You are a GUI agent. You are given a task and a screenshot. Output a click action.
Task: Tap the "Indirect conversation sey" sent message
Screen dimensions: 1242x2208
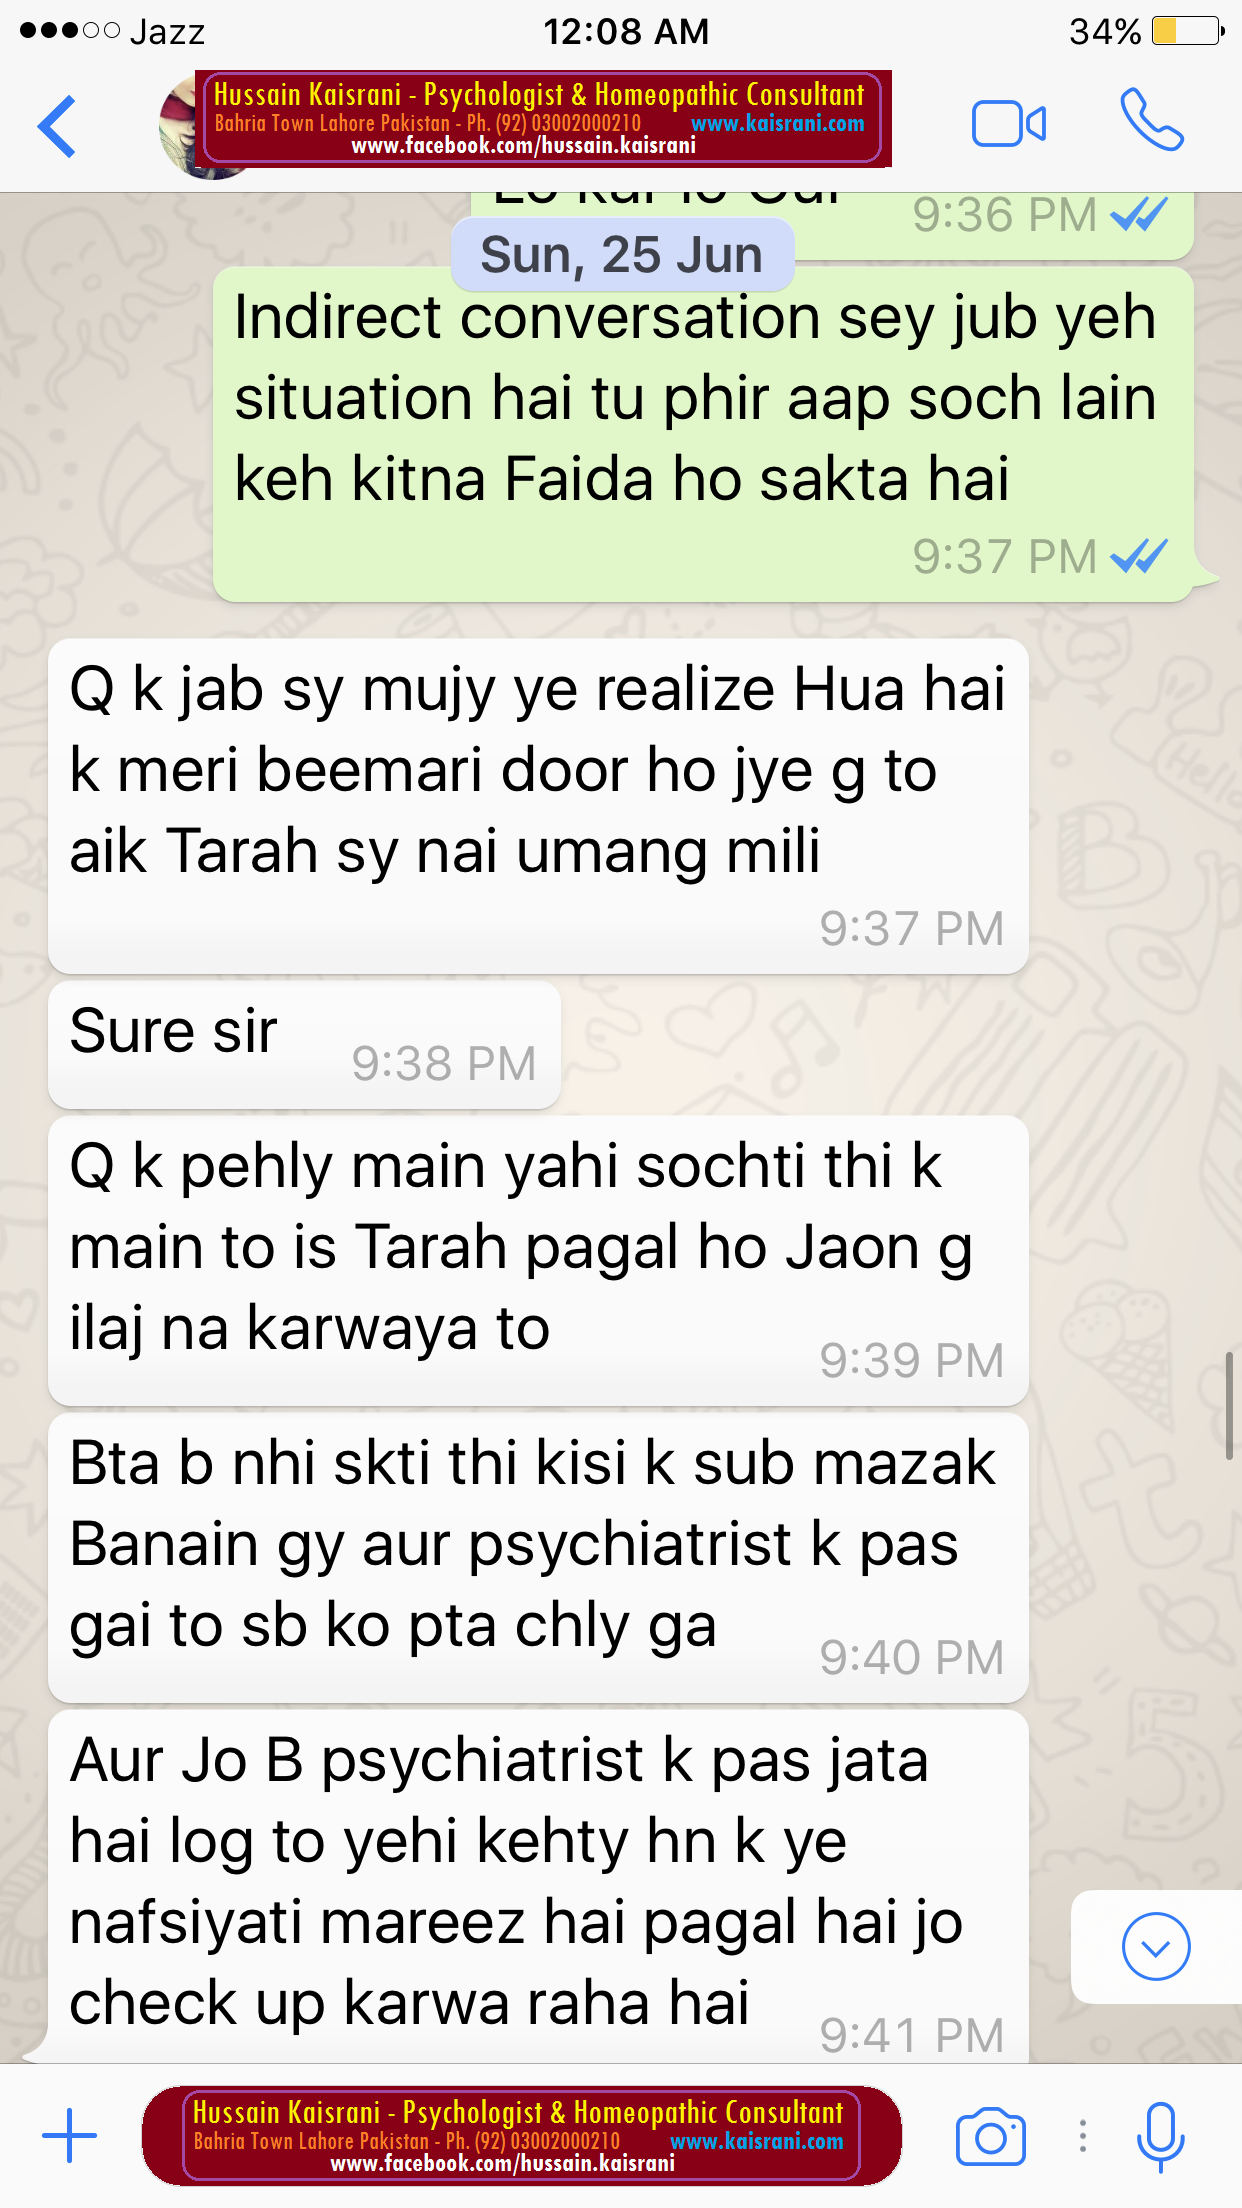(703, 434)
